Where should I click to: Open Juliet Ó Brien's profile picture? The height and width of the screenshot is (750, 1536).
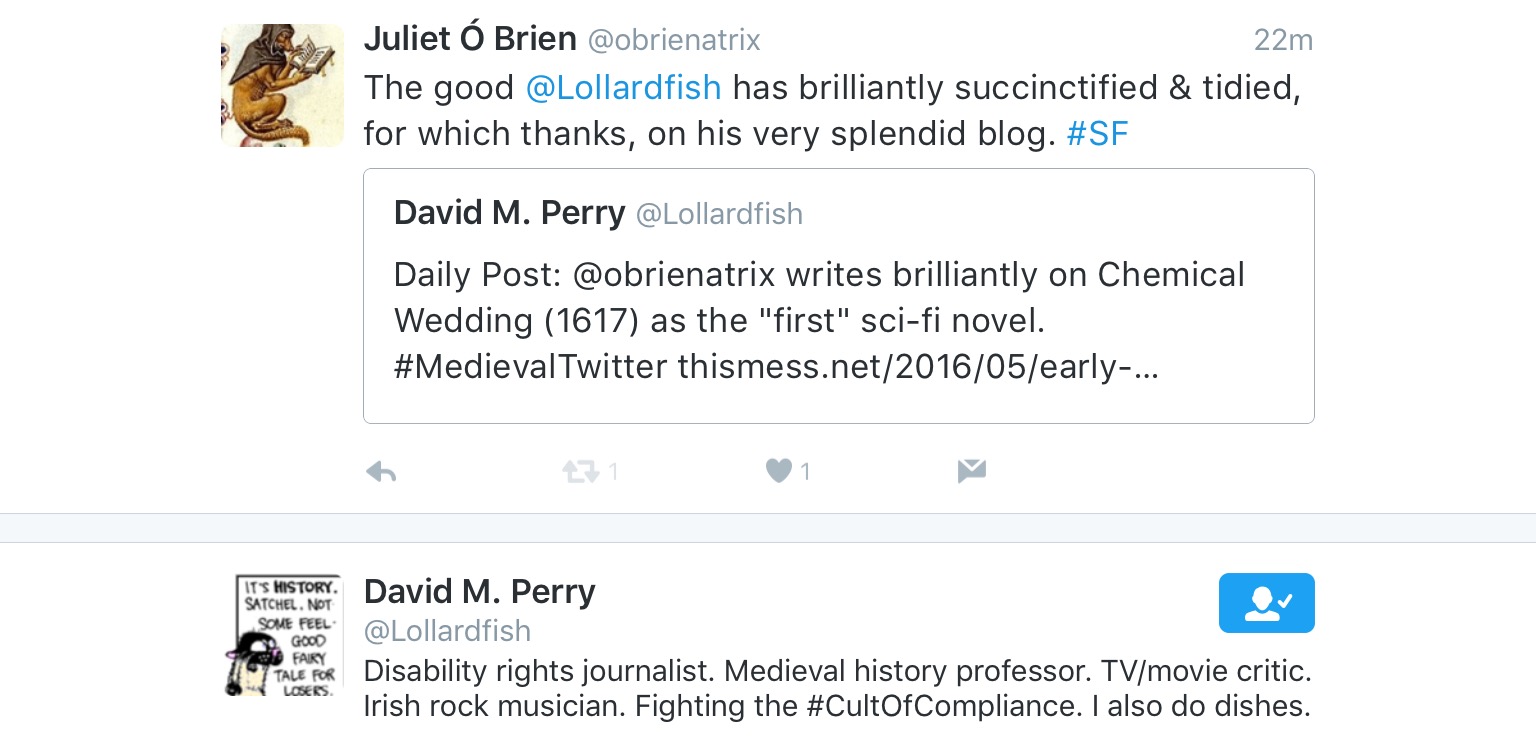coord(282,86)
